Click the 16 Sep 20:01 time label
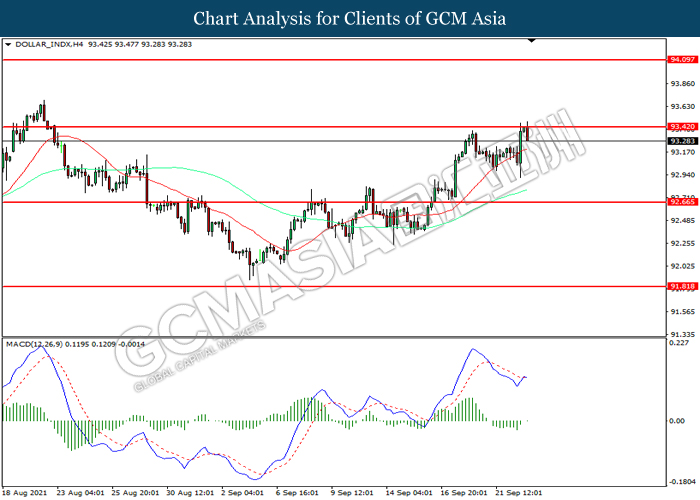The width and height of the screenshot is (700, 500). click(x=464, y=493)
